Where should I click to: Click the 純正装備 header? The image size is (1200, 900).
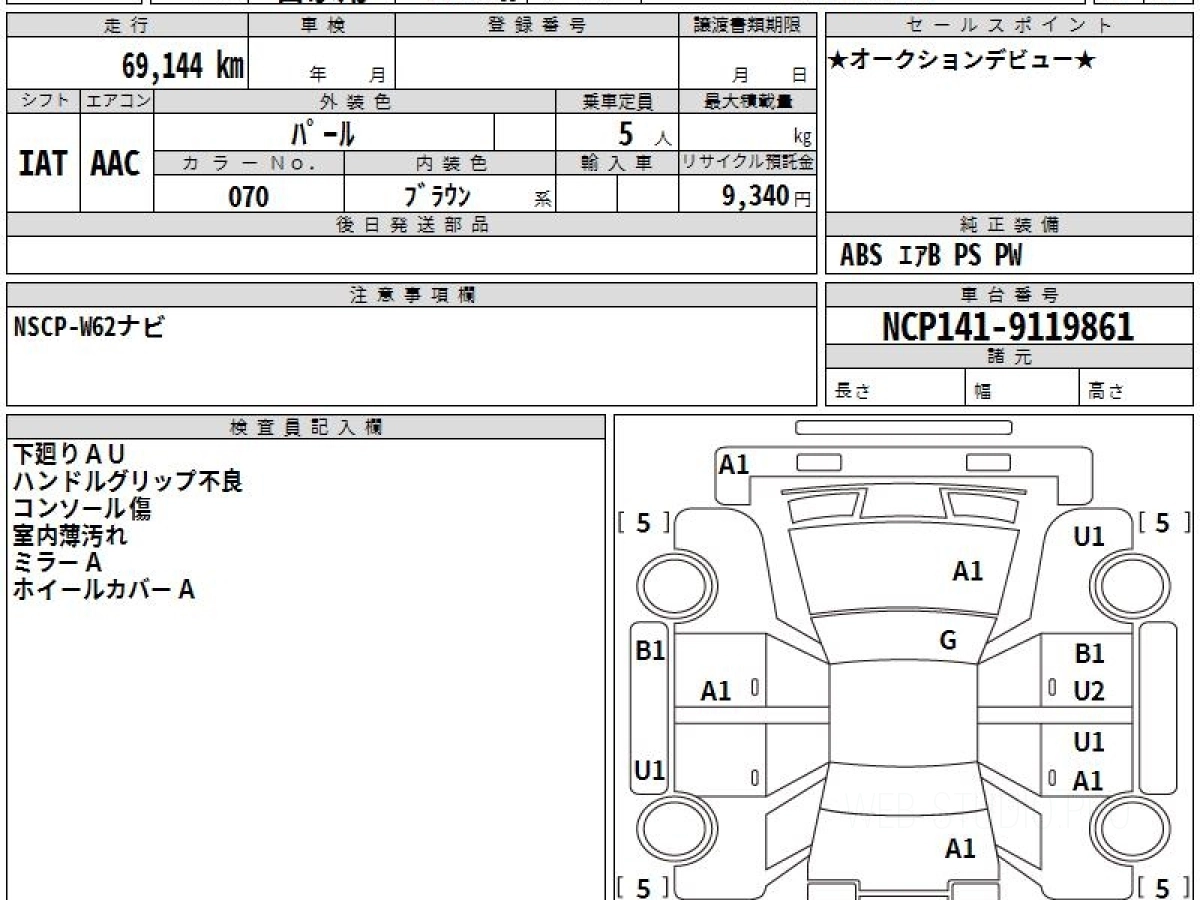1010,225
